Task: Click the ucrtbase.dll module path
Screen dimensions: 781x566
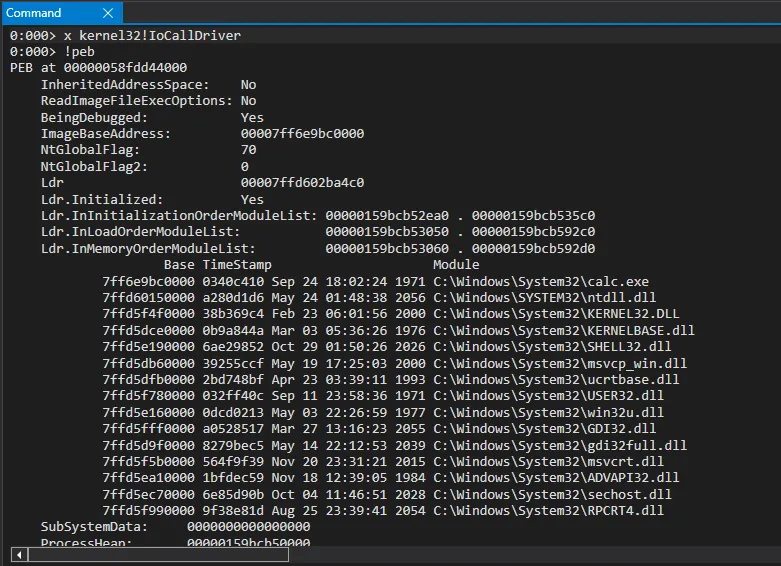Action: [x=556, y=379]
